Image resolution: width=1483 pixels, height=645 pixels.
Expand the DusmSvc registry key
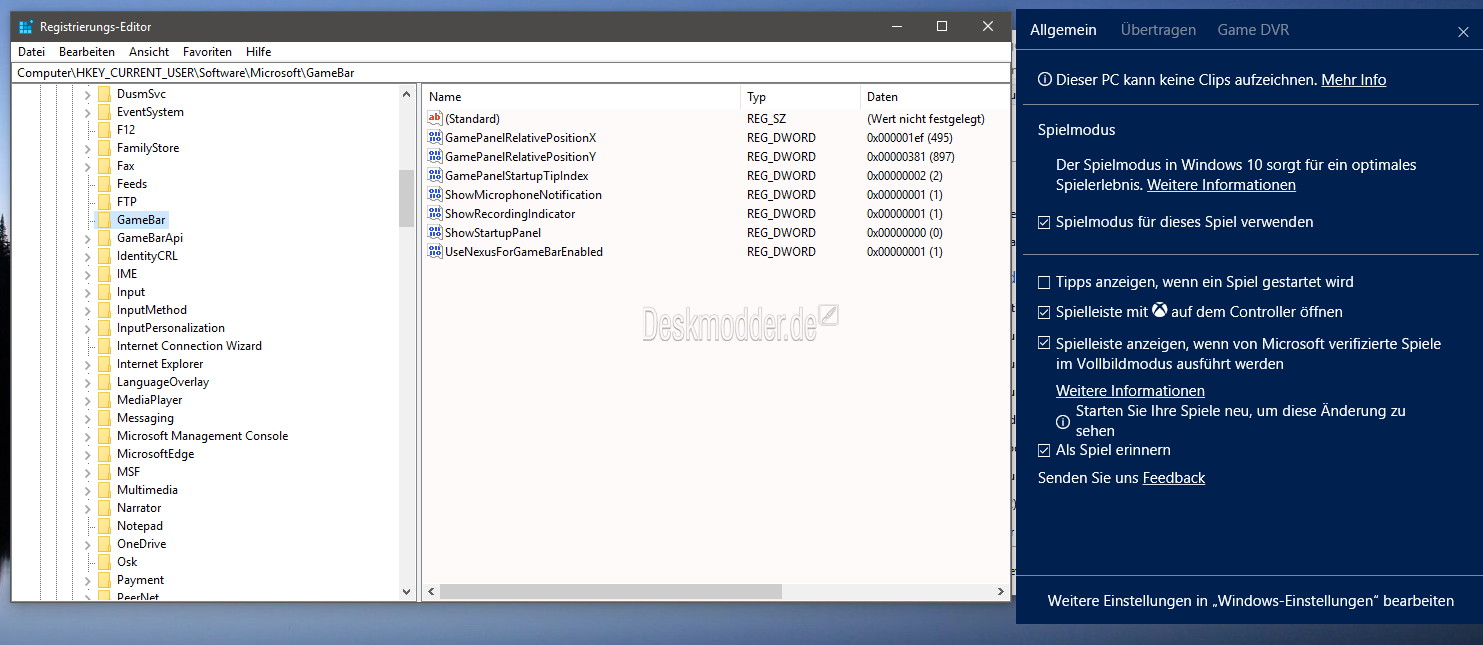point(87,94)
